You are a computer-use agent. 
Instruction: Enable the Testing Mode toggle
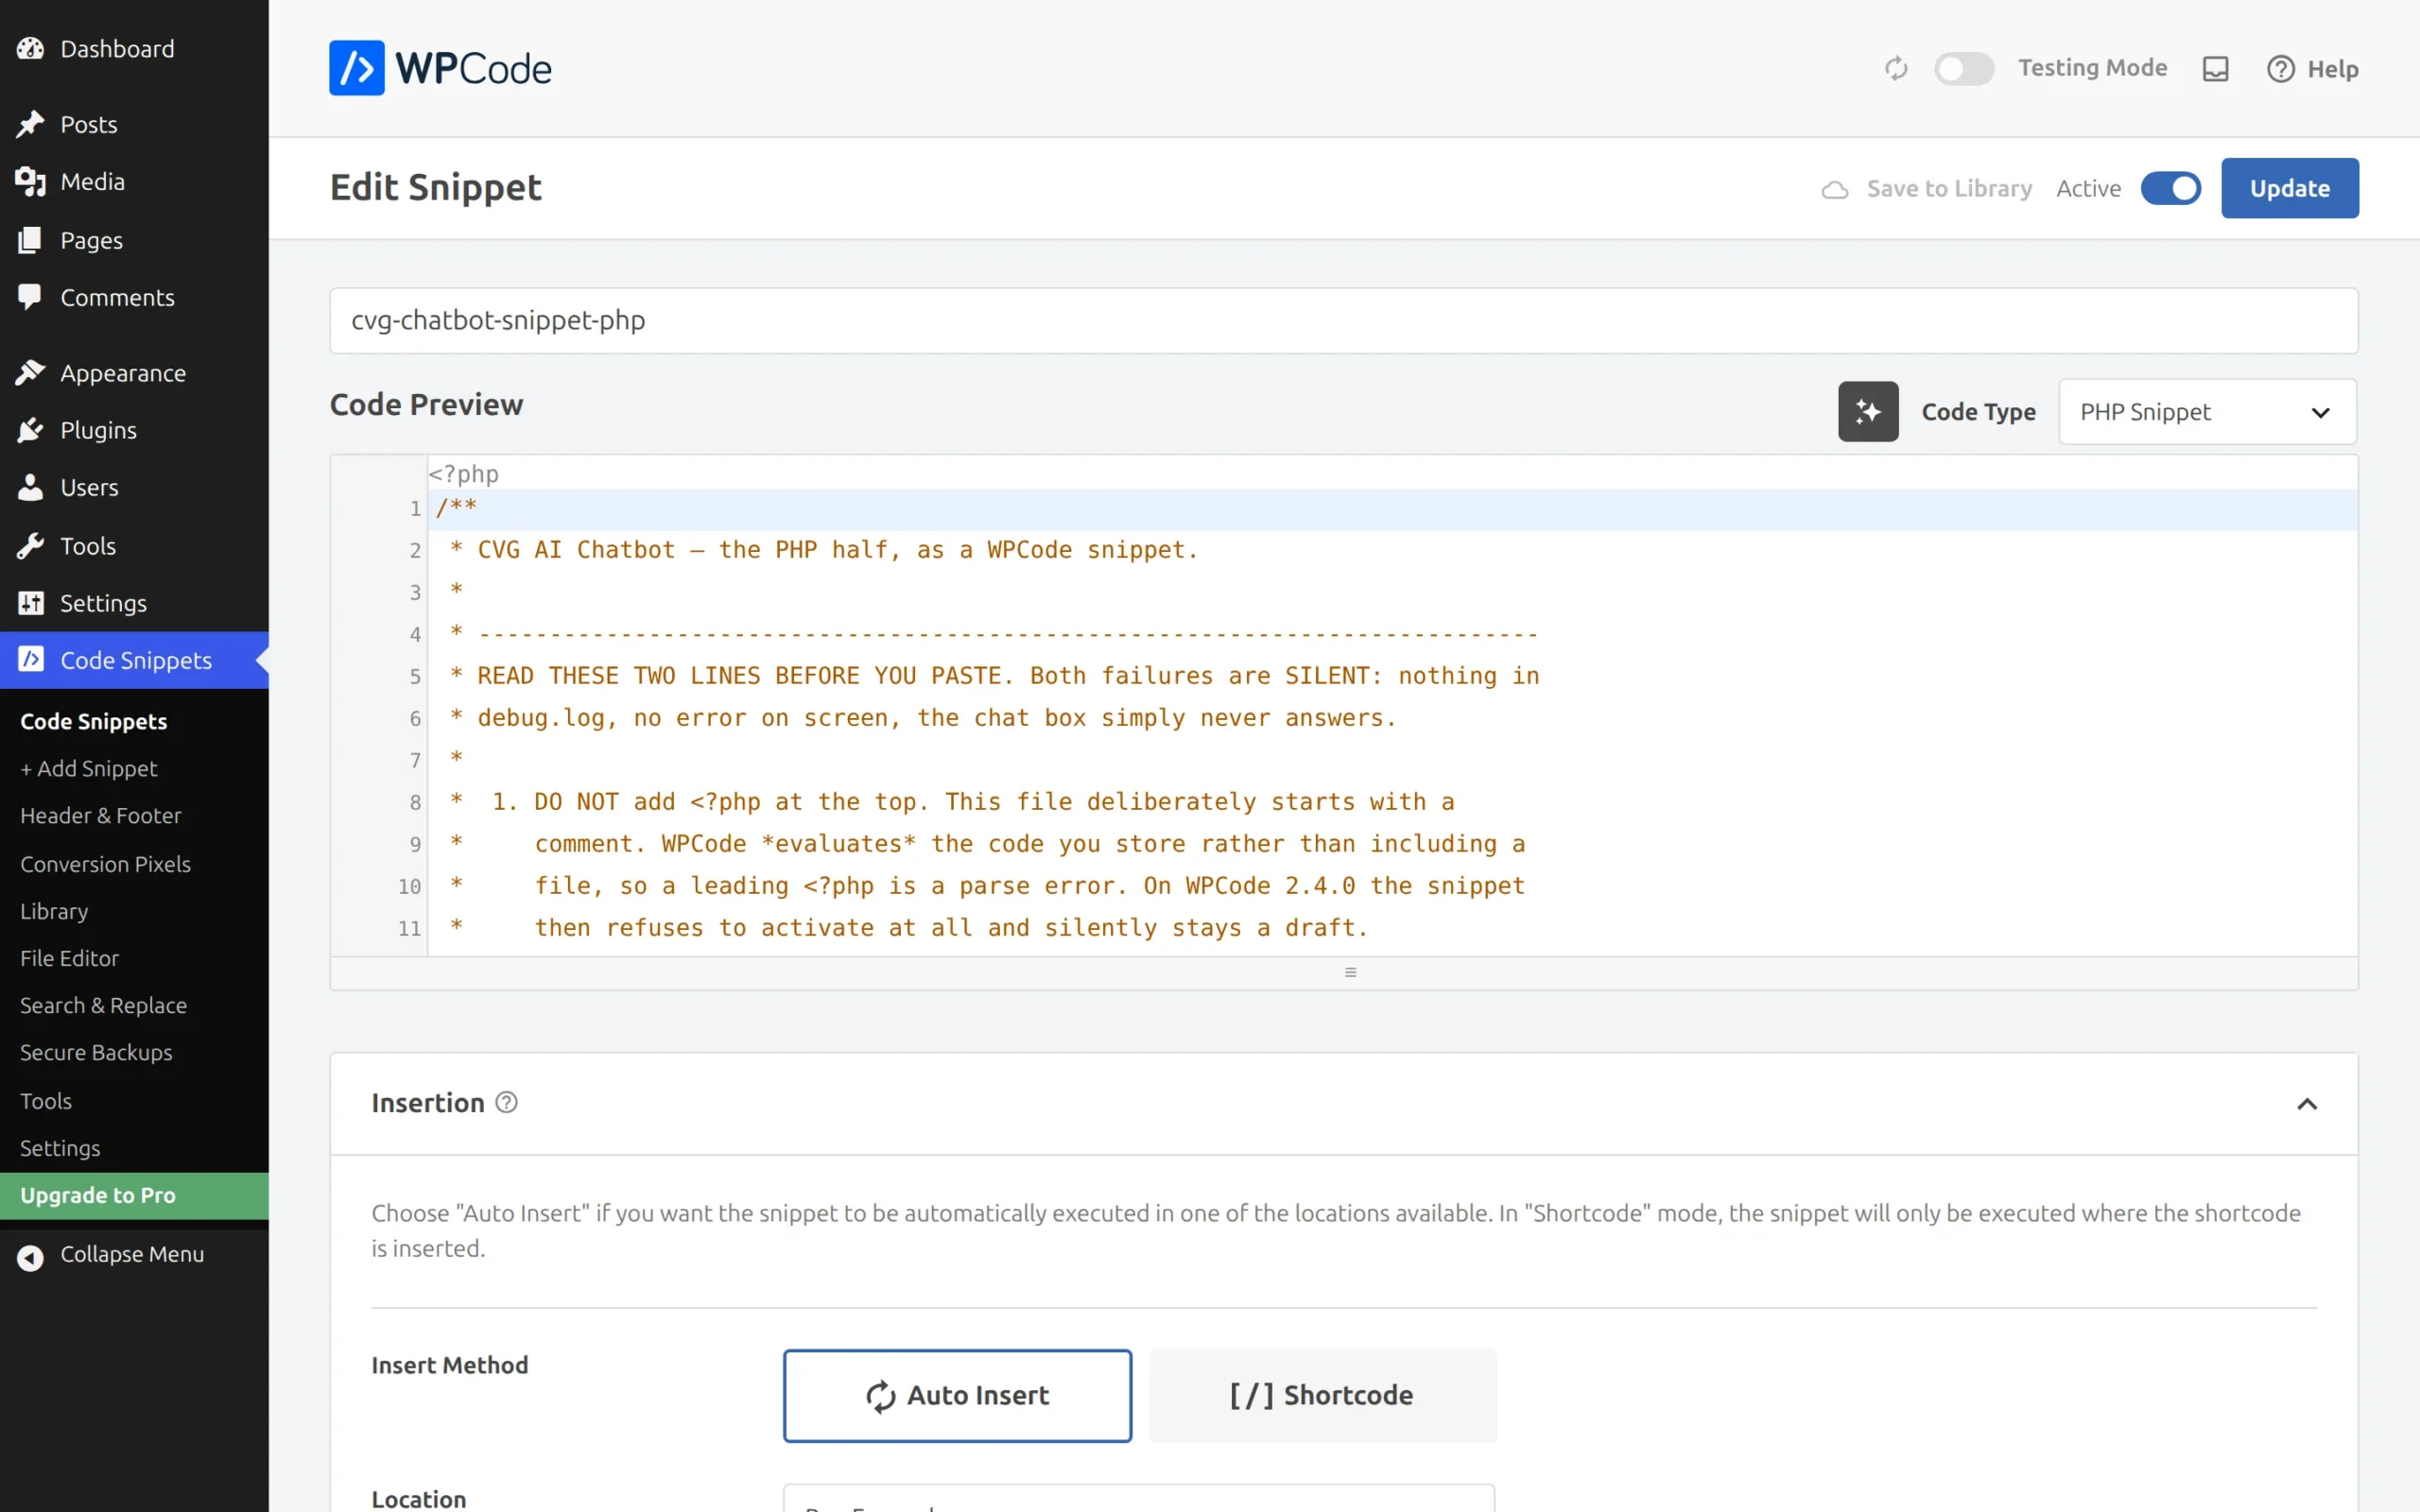pyautogui.click(x=1964, y=68)
